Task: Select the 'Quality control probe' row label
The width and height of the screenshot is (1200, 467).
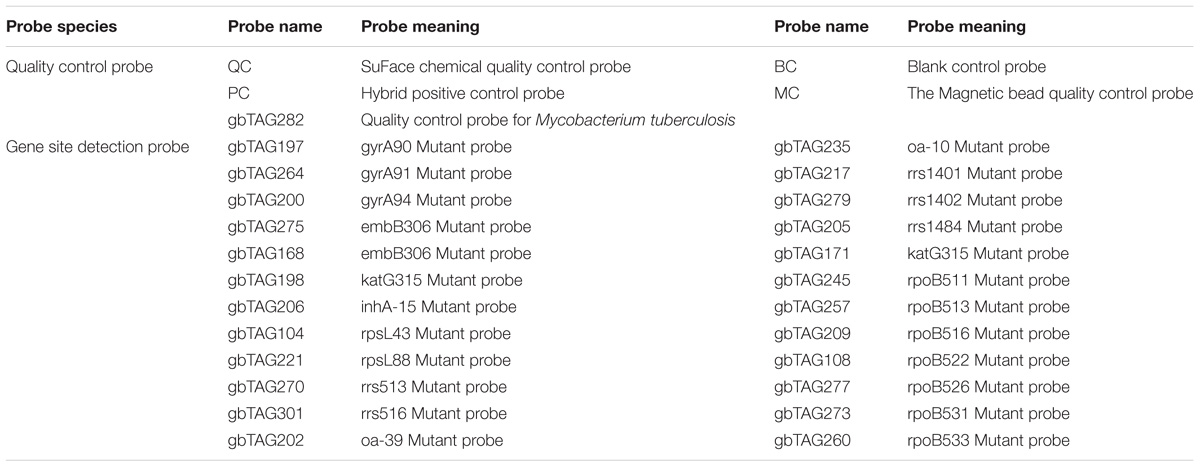Action: (71, 68)
